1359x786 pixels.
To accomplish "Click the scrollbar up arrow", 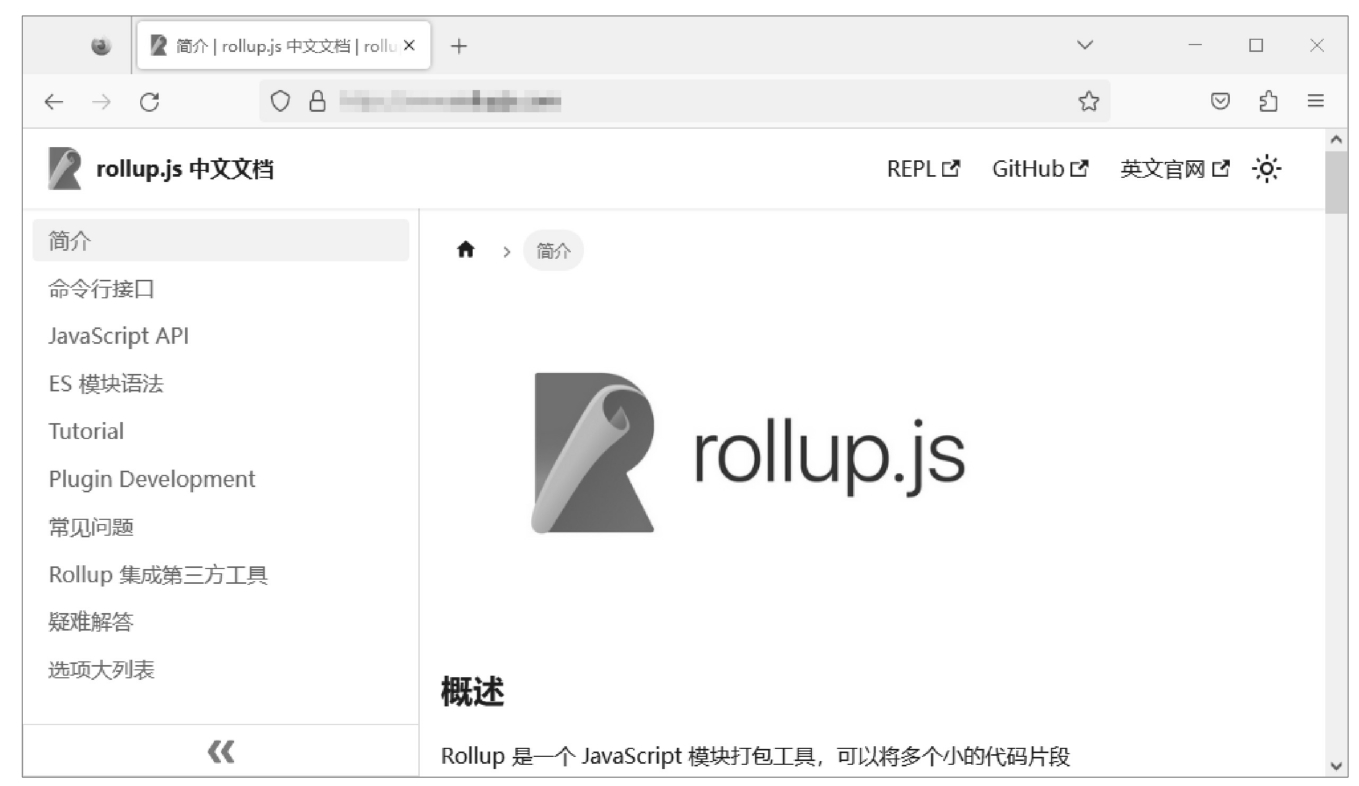I will (1337, 139).
